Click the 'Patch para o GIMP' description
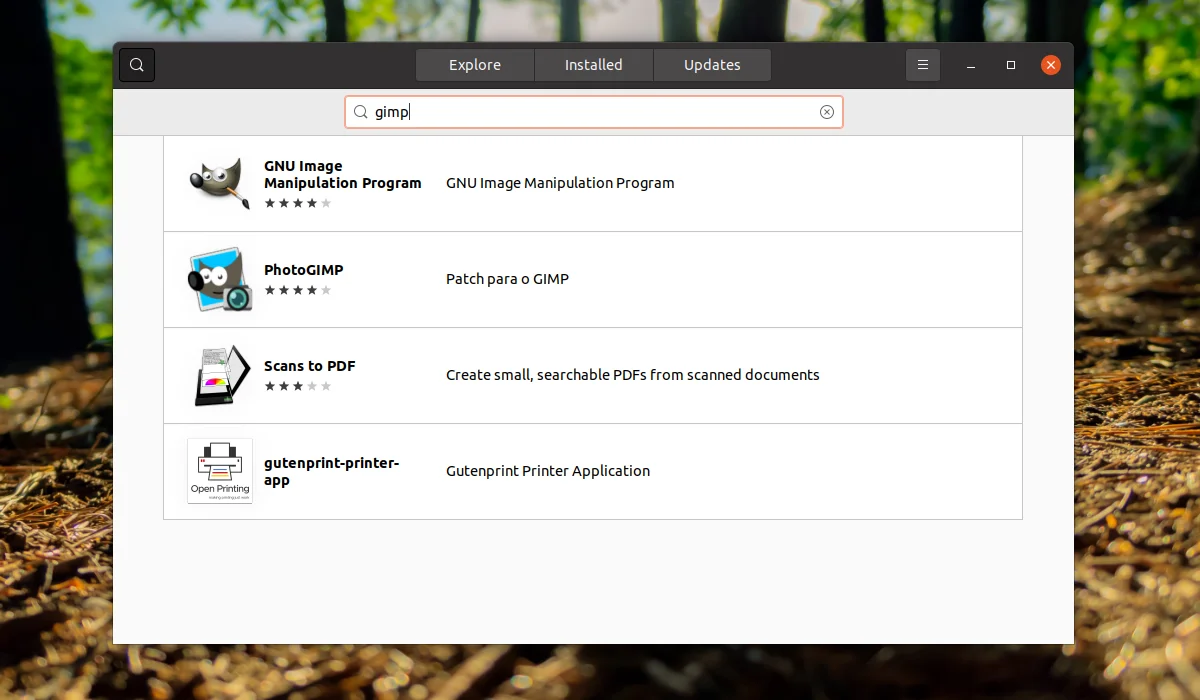 tap(507, 279)
